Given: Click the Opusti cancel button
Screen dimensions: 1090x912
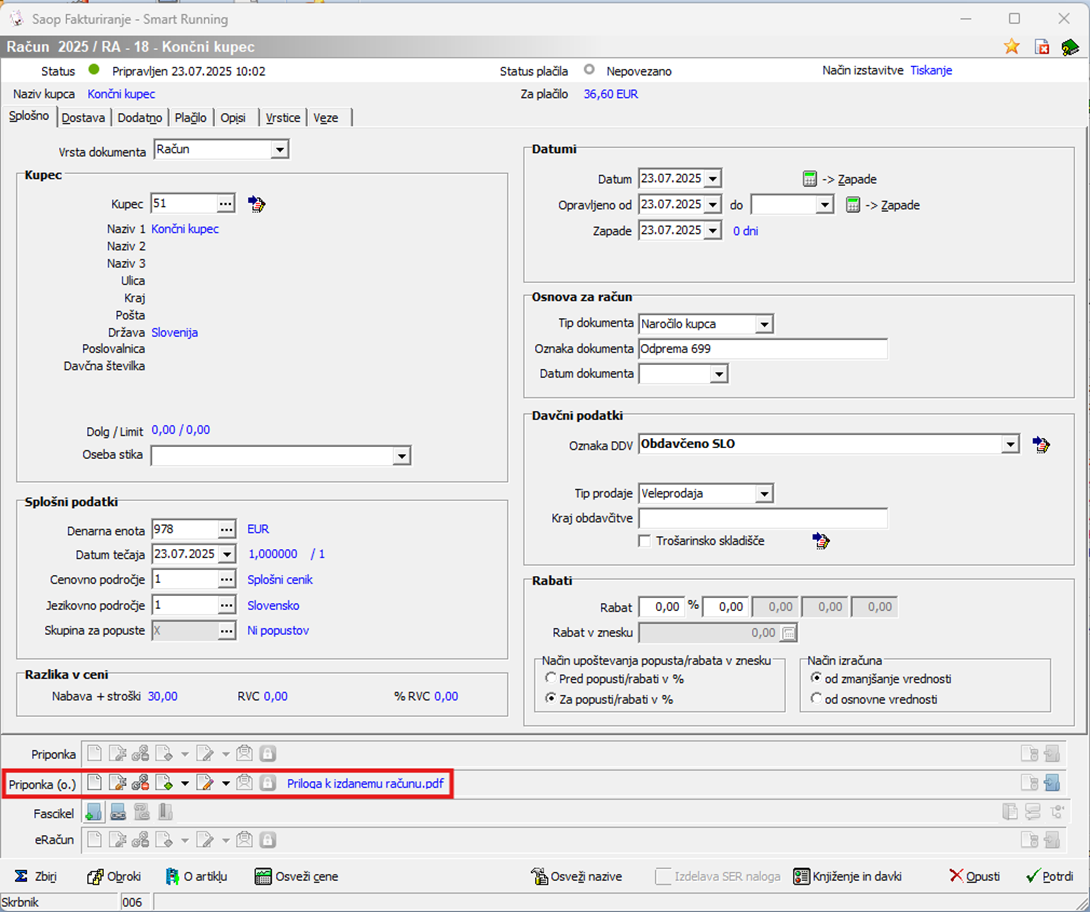Looking at the screenshot, I should coord(975,876).
